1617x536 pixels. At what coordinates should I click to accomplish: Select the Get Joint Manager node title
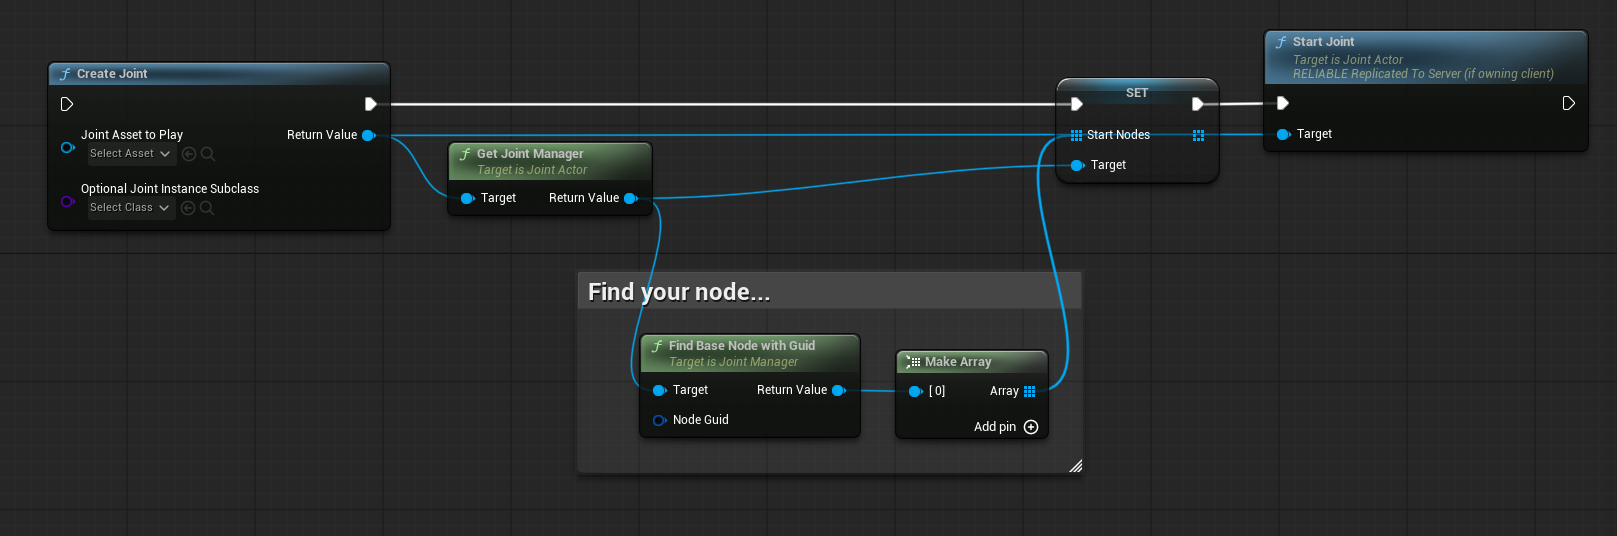(x=530, y=154)
